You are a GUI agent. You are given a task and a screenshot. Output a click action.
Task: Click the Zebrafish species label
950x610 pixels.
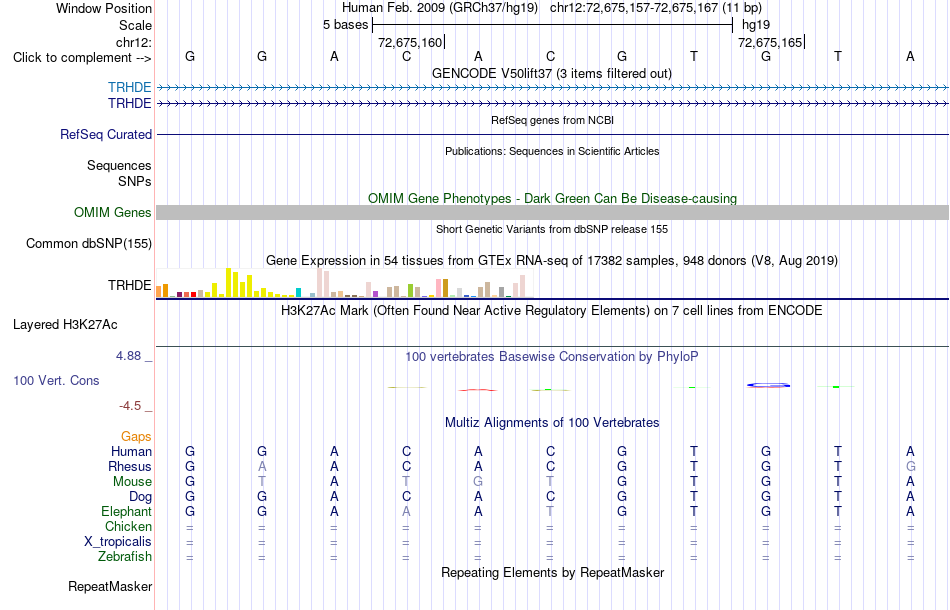125,556
